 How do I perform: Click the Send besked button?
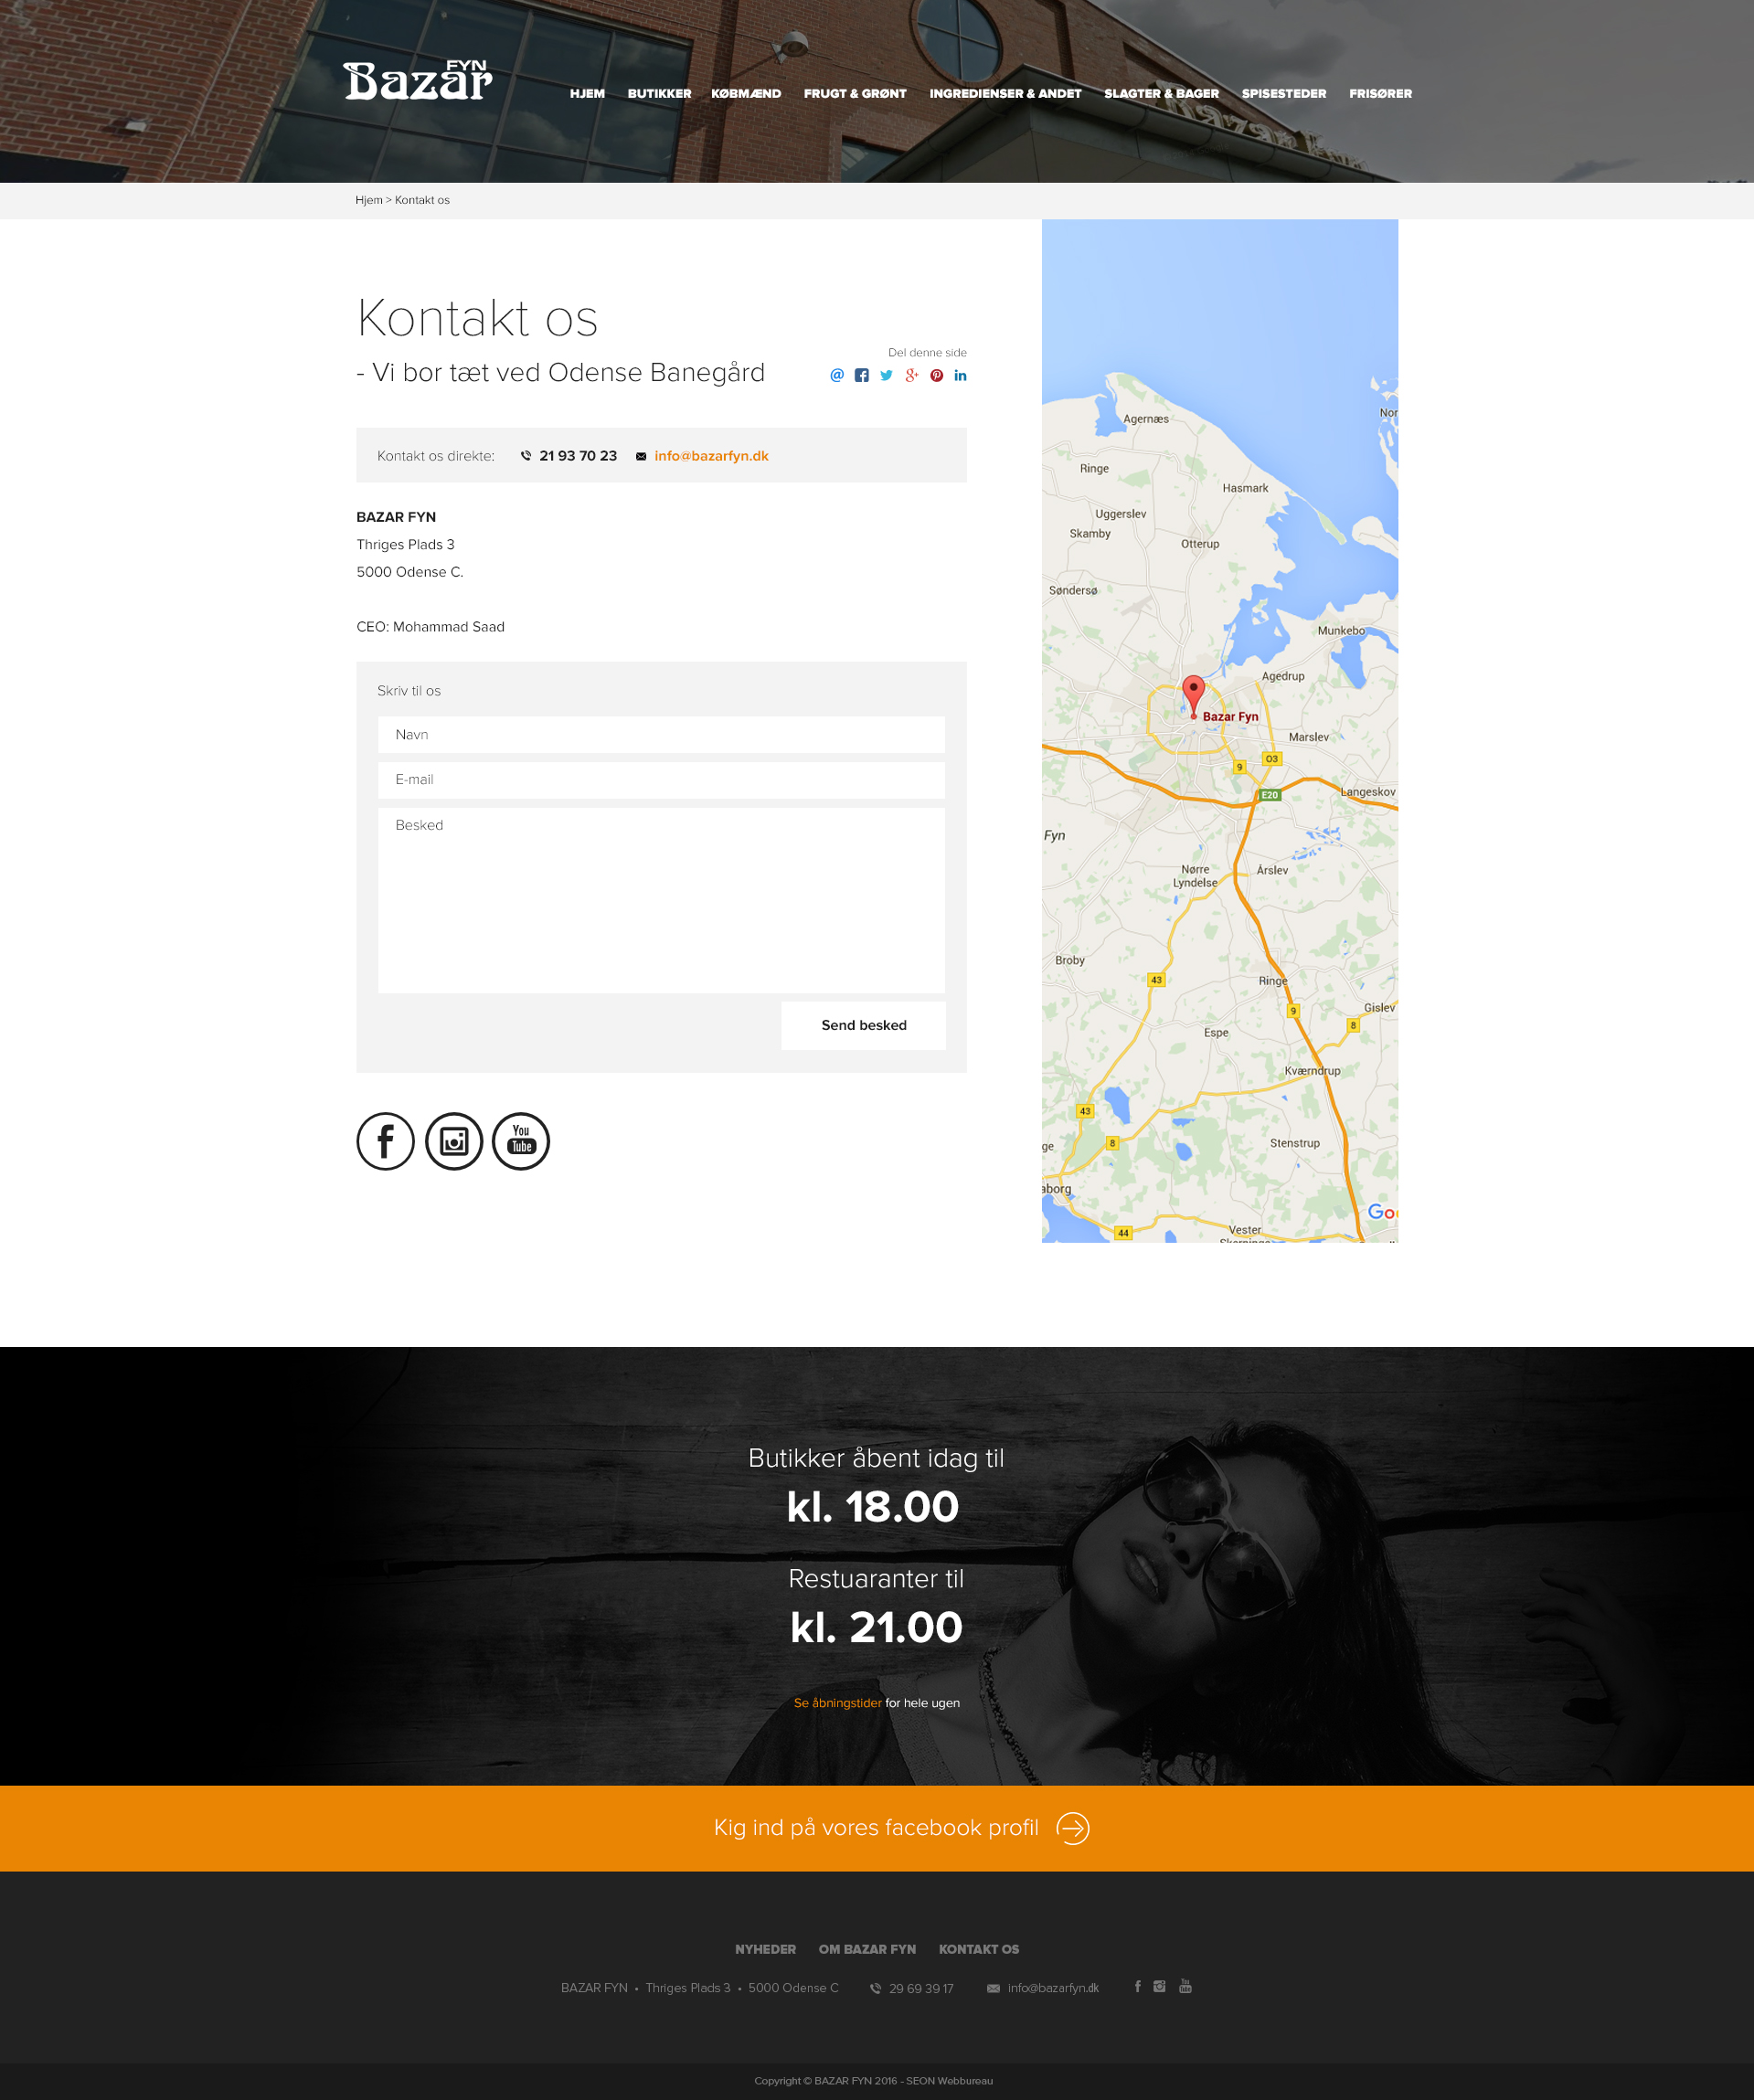pyautogui.click(x=863, y=1026)
